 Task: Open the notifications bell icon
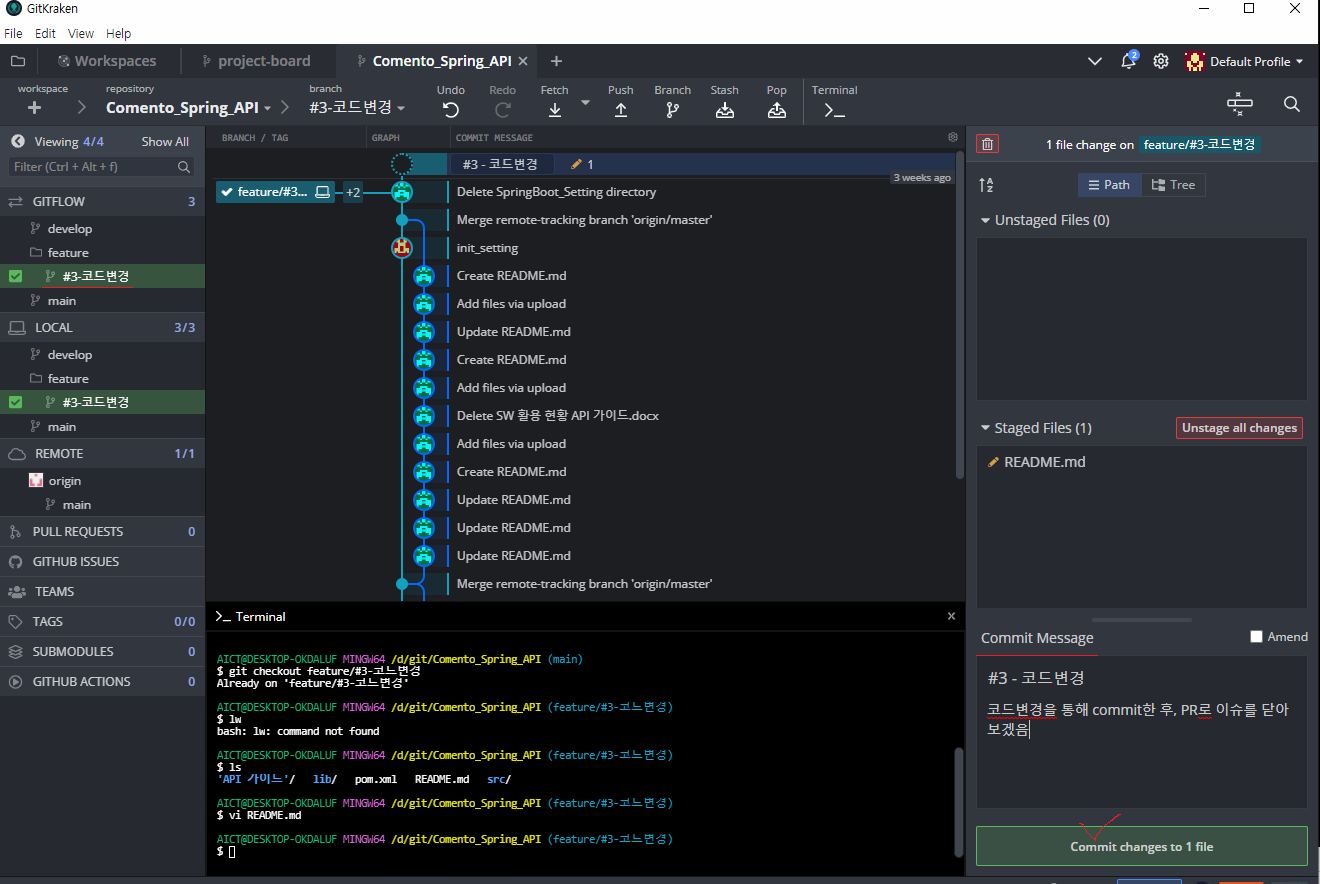pyautogui.click(x=1128, y=61)
